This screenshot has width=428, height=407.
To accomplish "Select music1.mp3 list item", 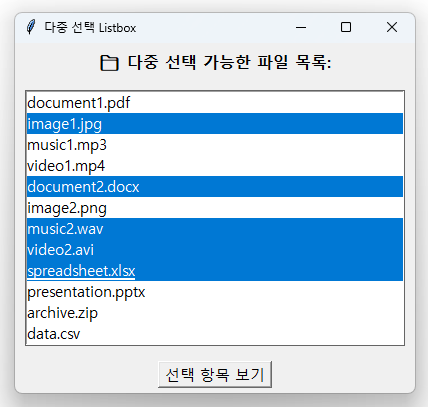I will (215, 145).
